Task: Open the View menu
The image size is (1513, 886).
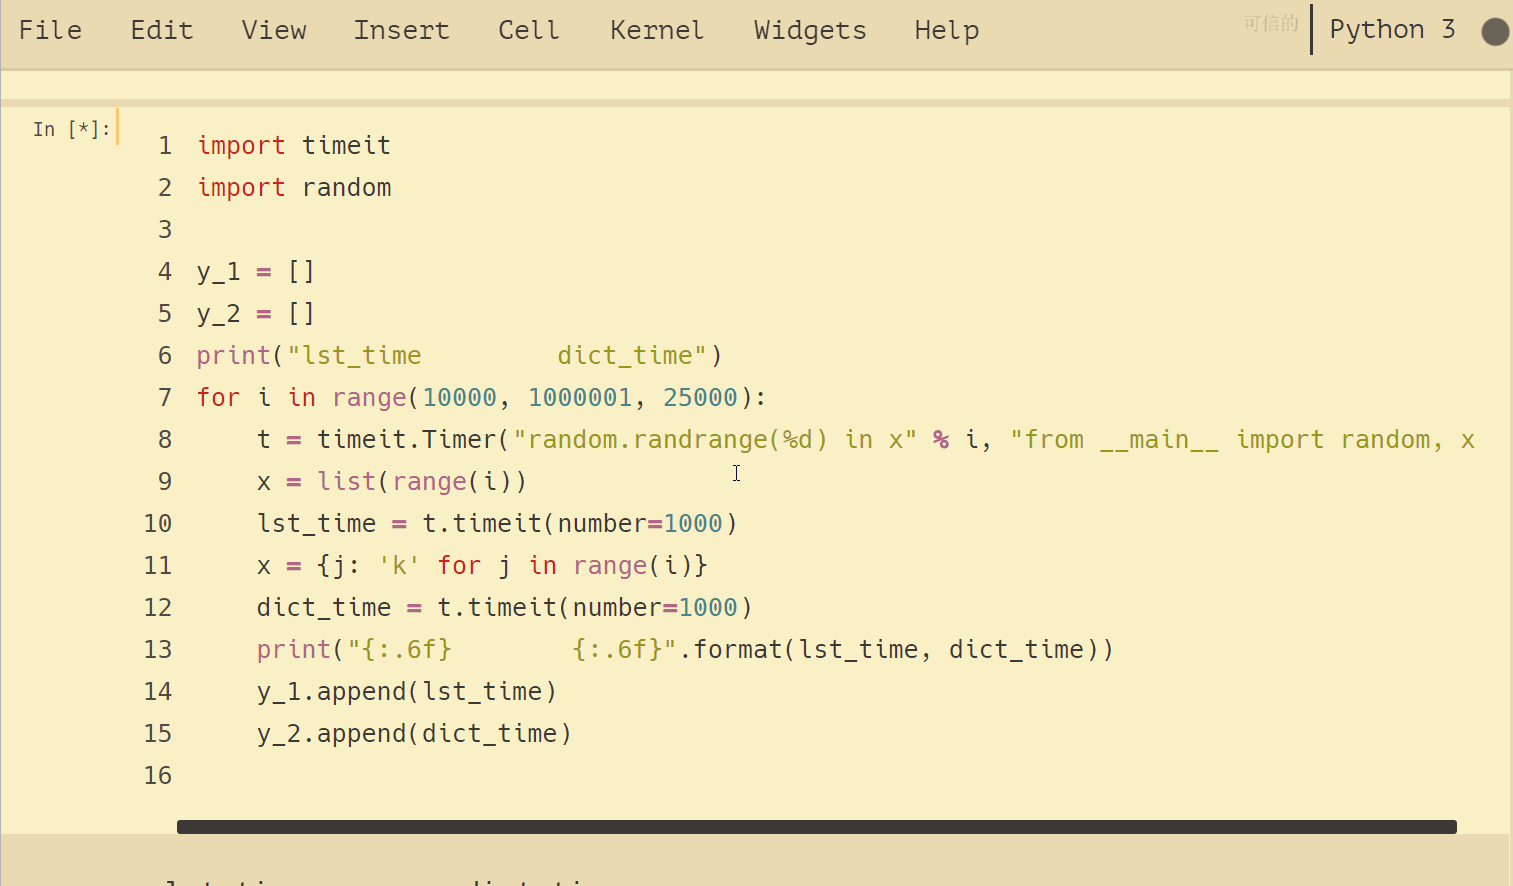Action: tap(273, 30)
